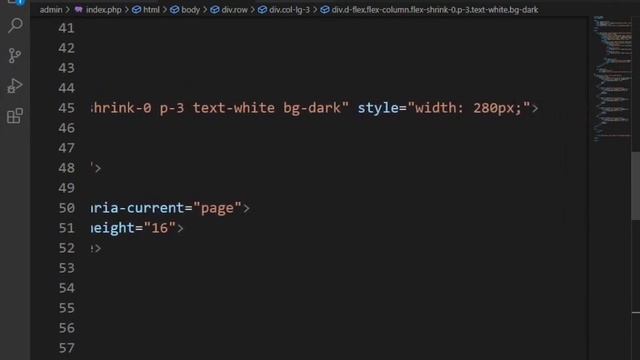Click the "16" value on line 51
Screen dimensions: 640x360
(x=160, y=228)
